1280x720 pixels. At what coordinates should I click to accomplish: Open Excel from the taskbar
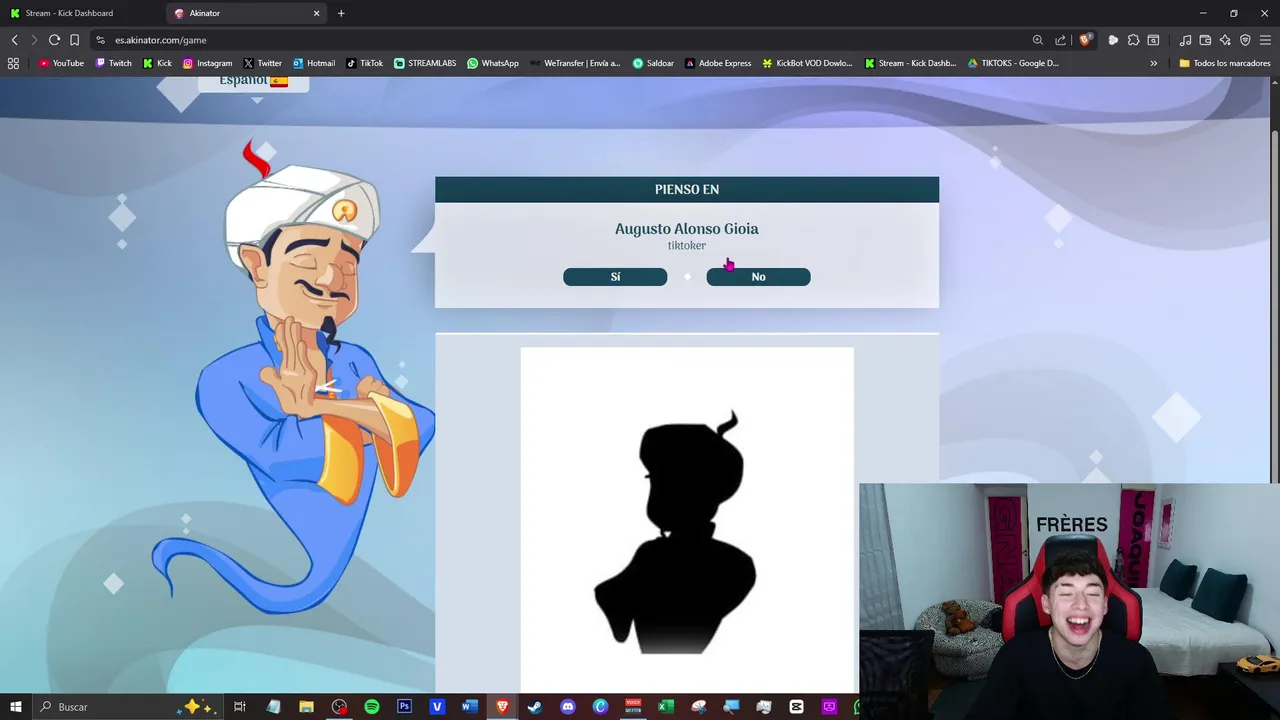click(665, 707)
